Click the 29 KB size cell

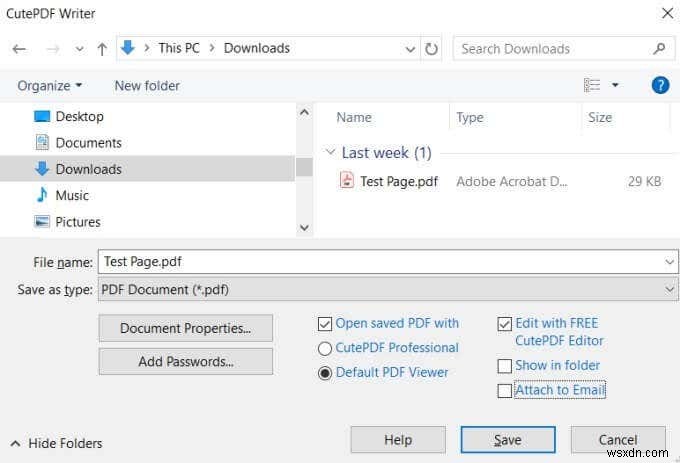pos(644,181)
